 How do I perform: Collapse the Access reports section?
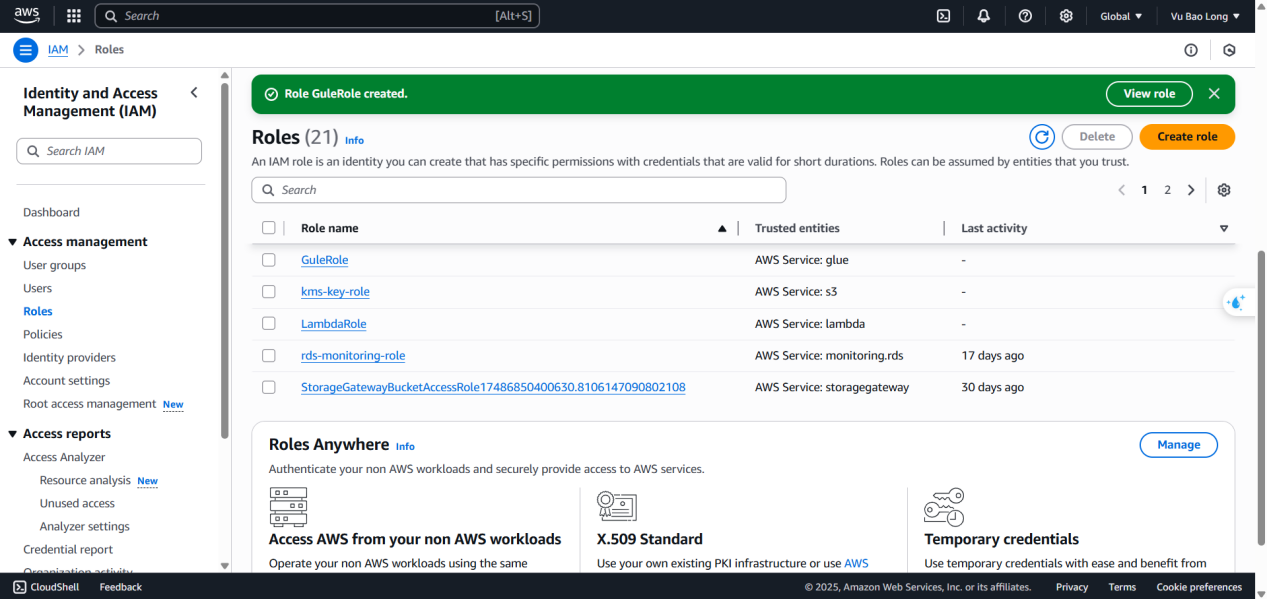pyautogui.click(x=13, y=434)
